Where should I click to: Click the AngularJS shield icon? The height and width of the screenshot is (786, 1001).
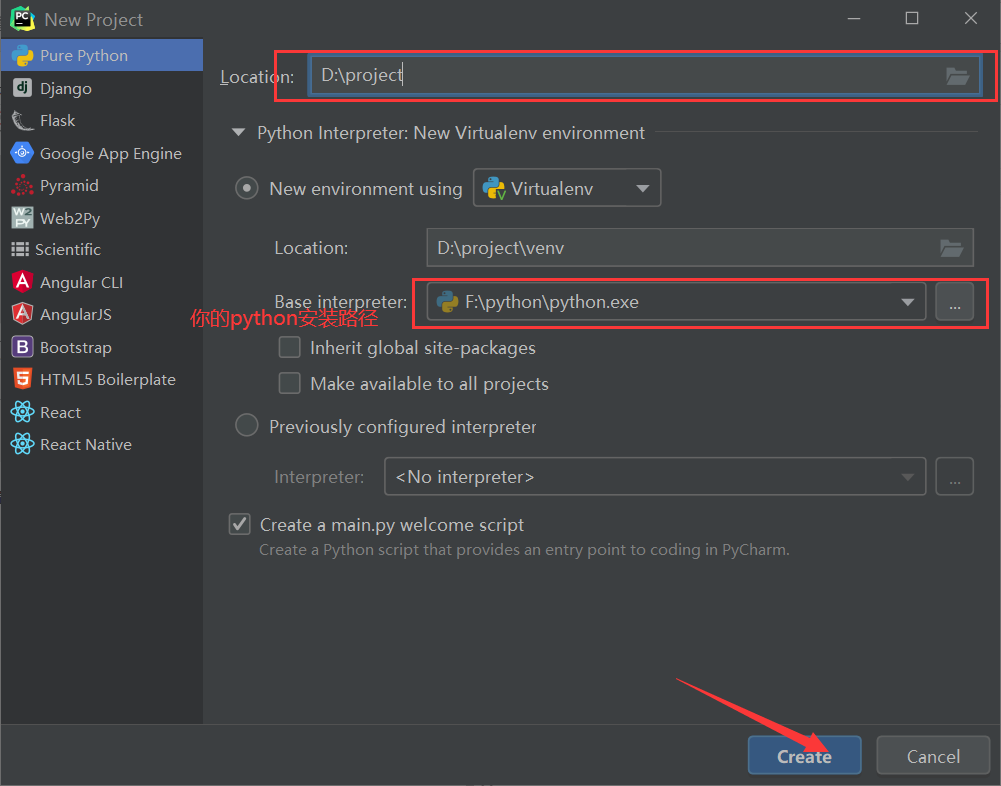(22, 314)
